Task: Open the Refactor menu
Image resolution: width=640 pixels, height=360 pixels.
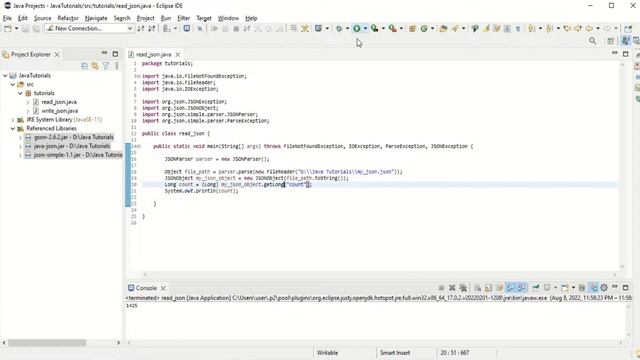Action: (68, 18)
